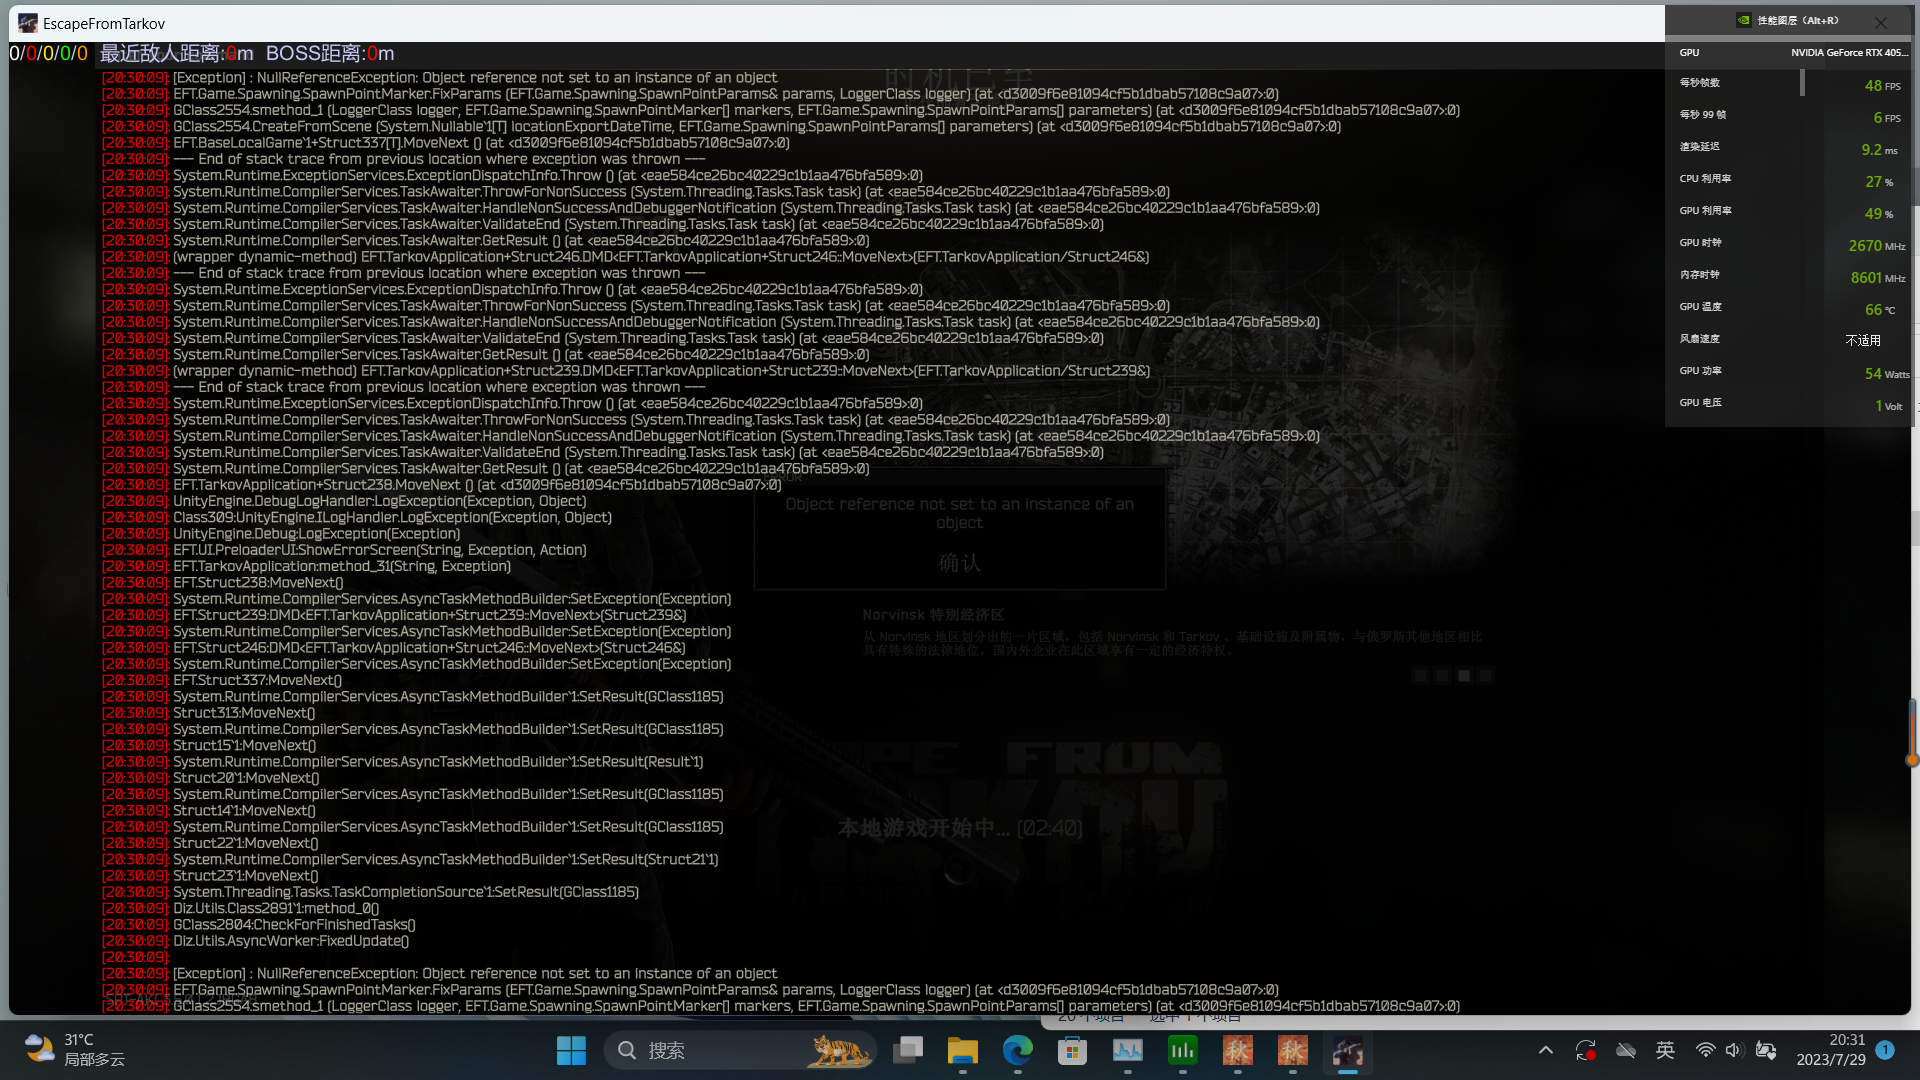This screenshot has height=1080, width=1920.
Task: Open the Windows Start menu
Action: (571, 1051)
